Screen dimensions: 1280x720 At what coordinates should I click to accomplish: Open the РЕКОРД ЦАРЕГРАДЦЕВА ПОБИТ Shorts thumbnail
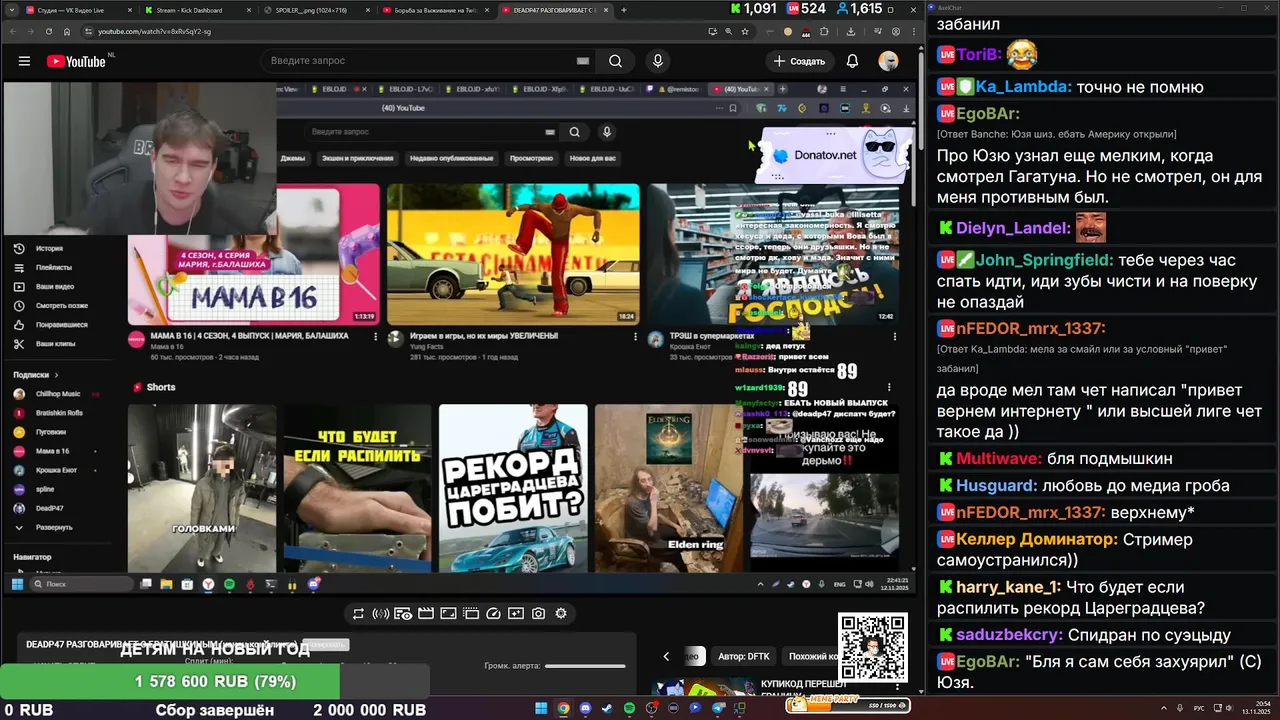[x=513, y=488]
